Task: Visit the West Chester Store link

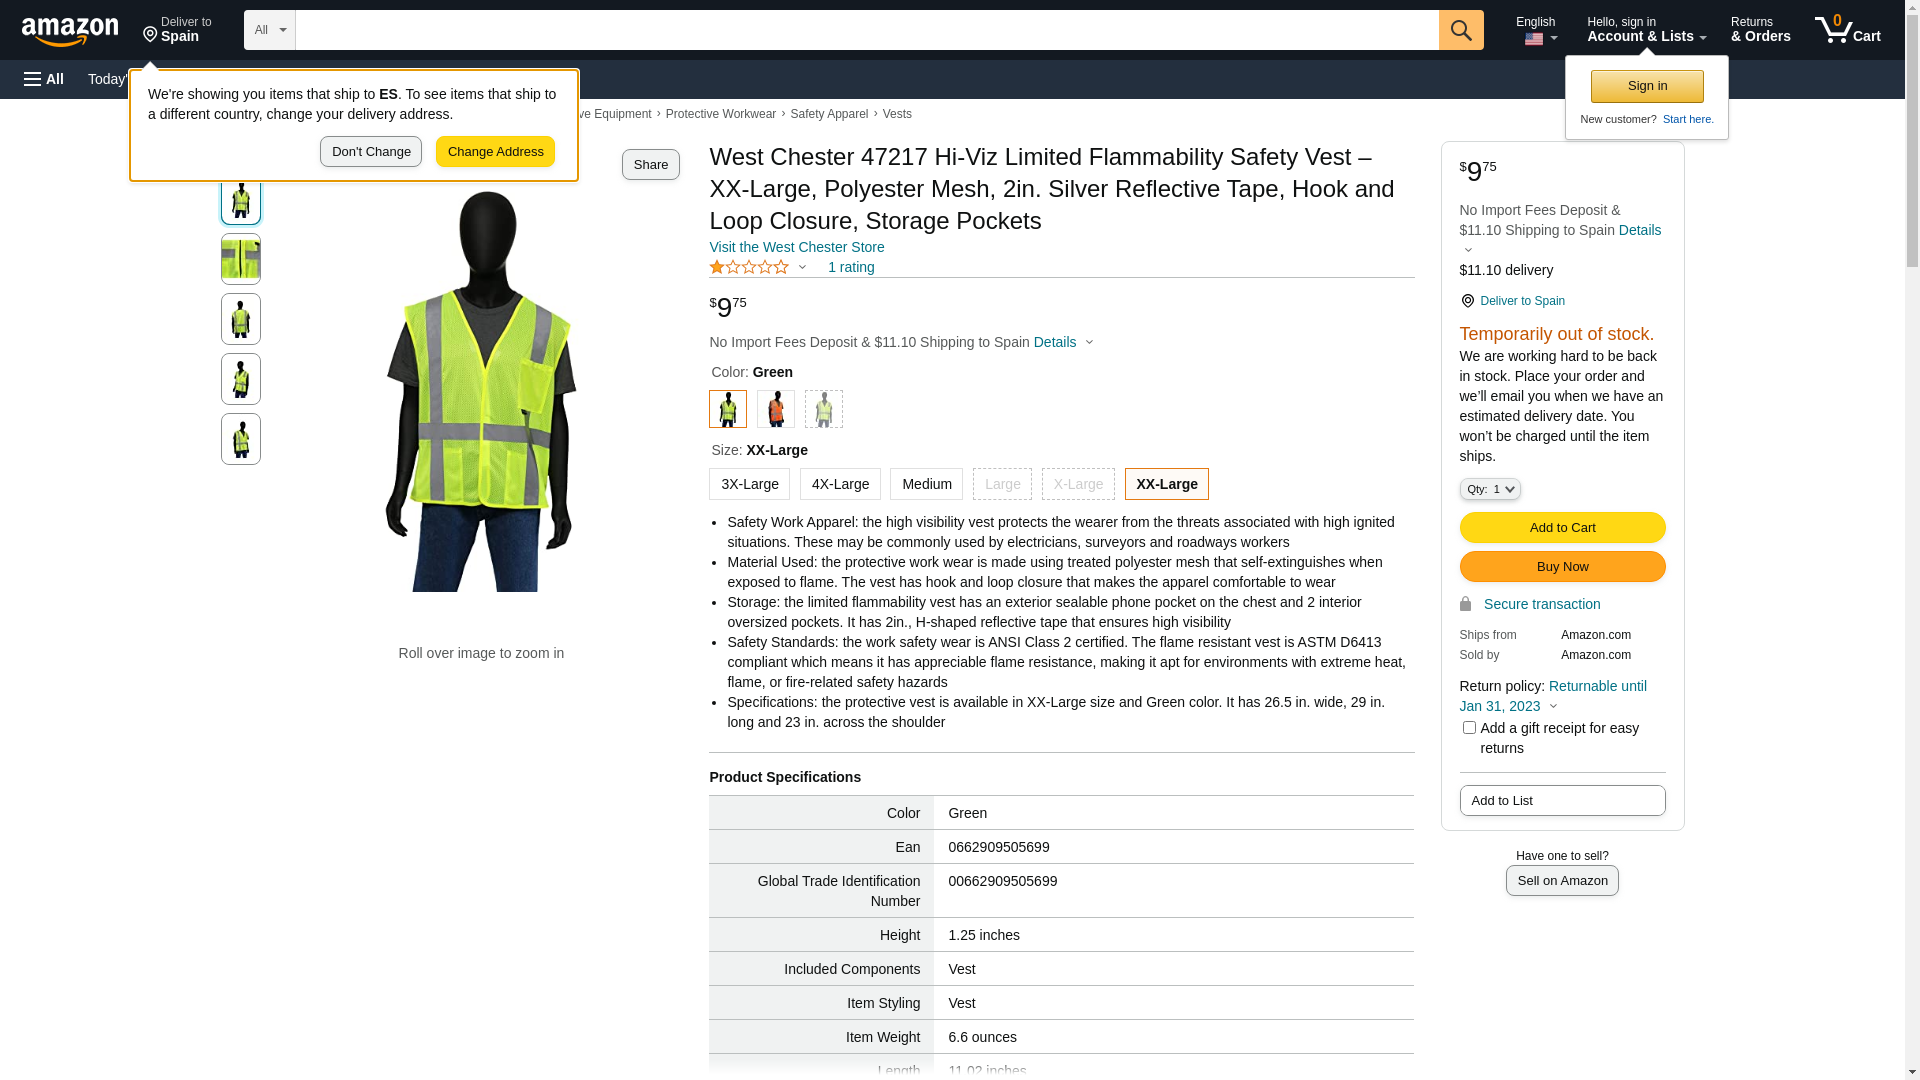Action: [x=796, y=247]
